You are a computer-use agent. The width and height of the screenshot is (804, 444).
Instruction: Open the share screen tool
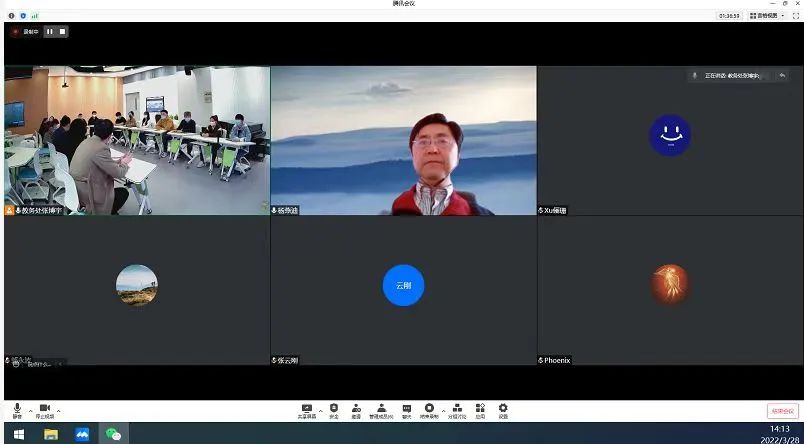coord(307,409)
